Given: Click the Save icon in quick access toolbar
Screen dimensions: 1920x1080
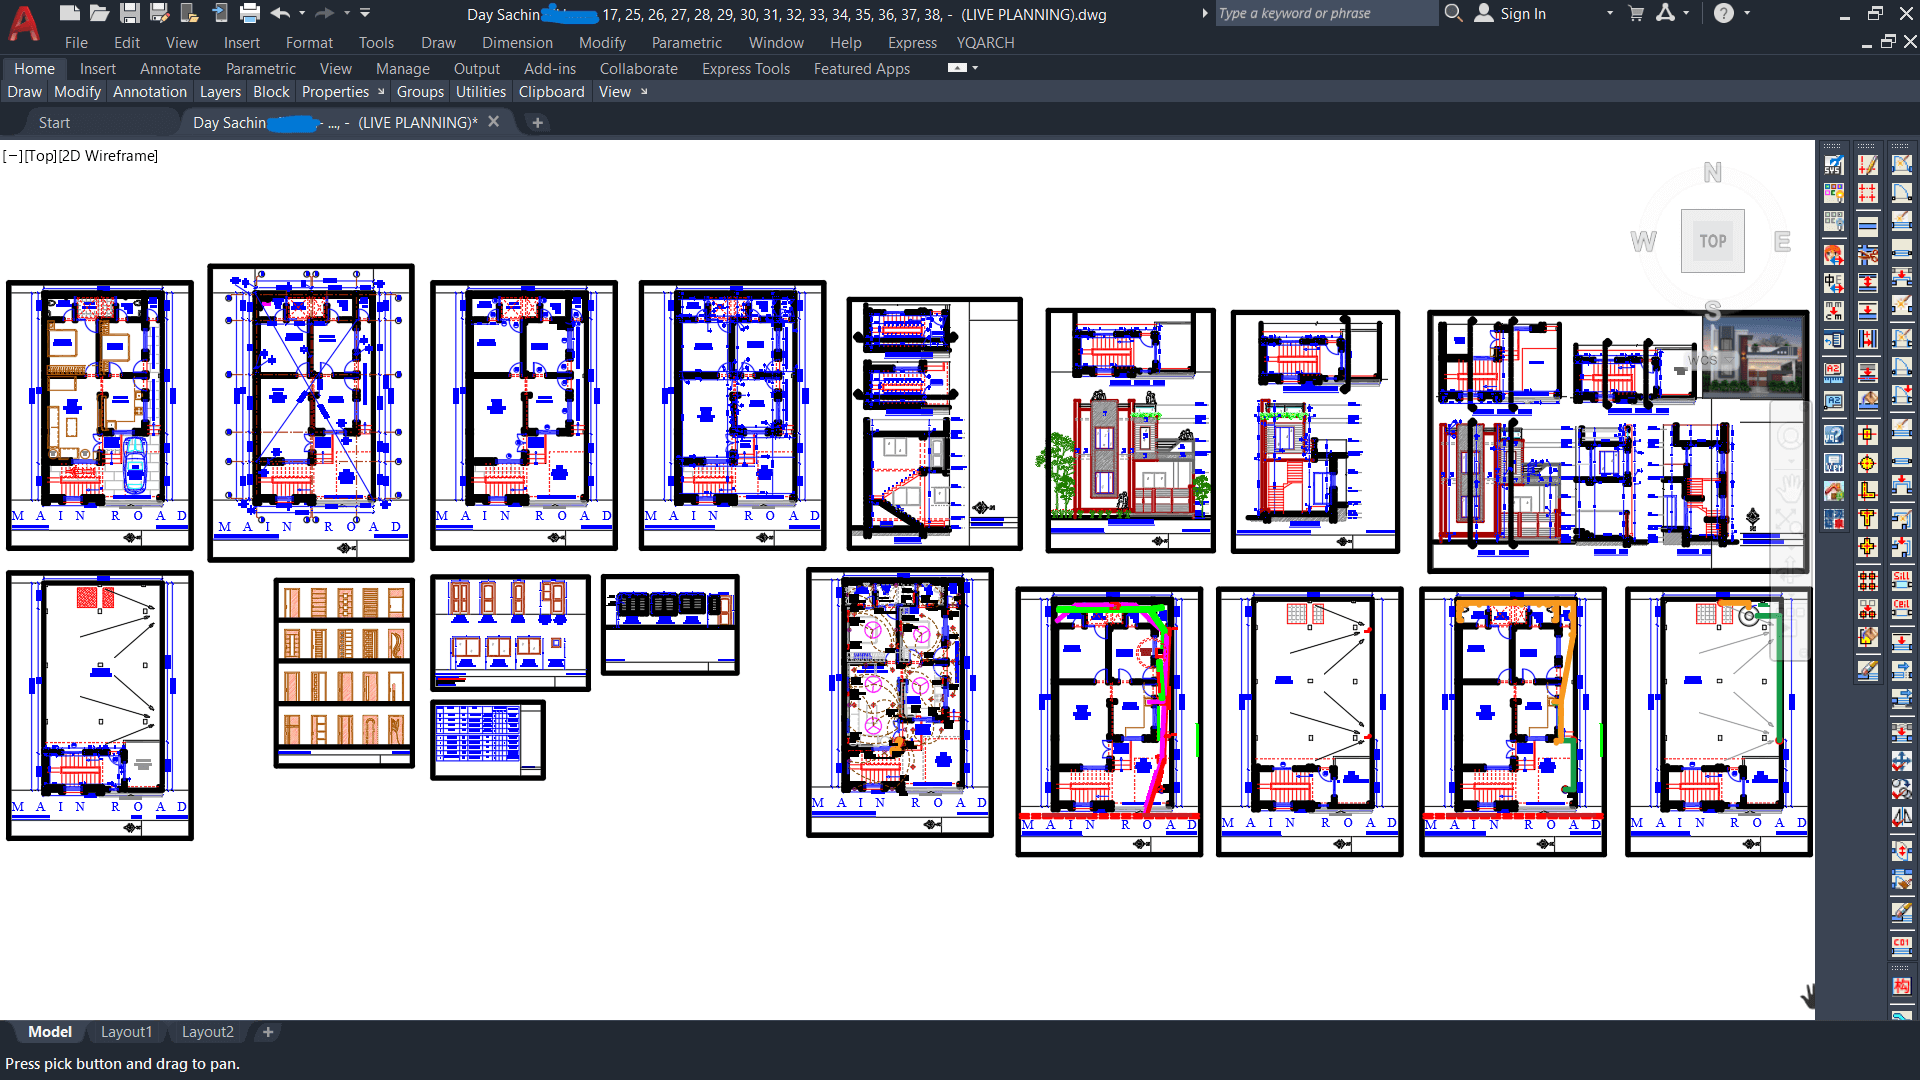Looking at the screenshot, I should (129, 13).
